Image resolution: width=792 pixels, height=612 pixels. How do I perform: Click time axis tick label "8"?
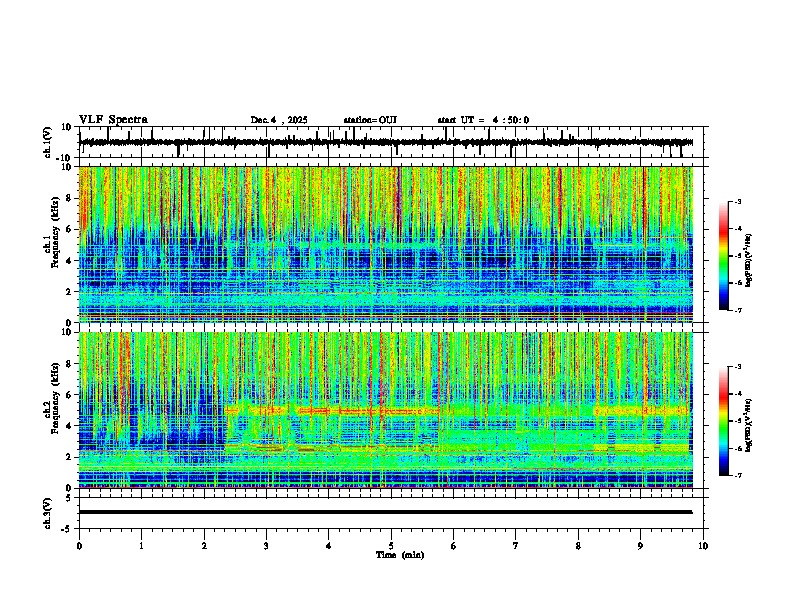click(578, 546)
